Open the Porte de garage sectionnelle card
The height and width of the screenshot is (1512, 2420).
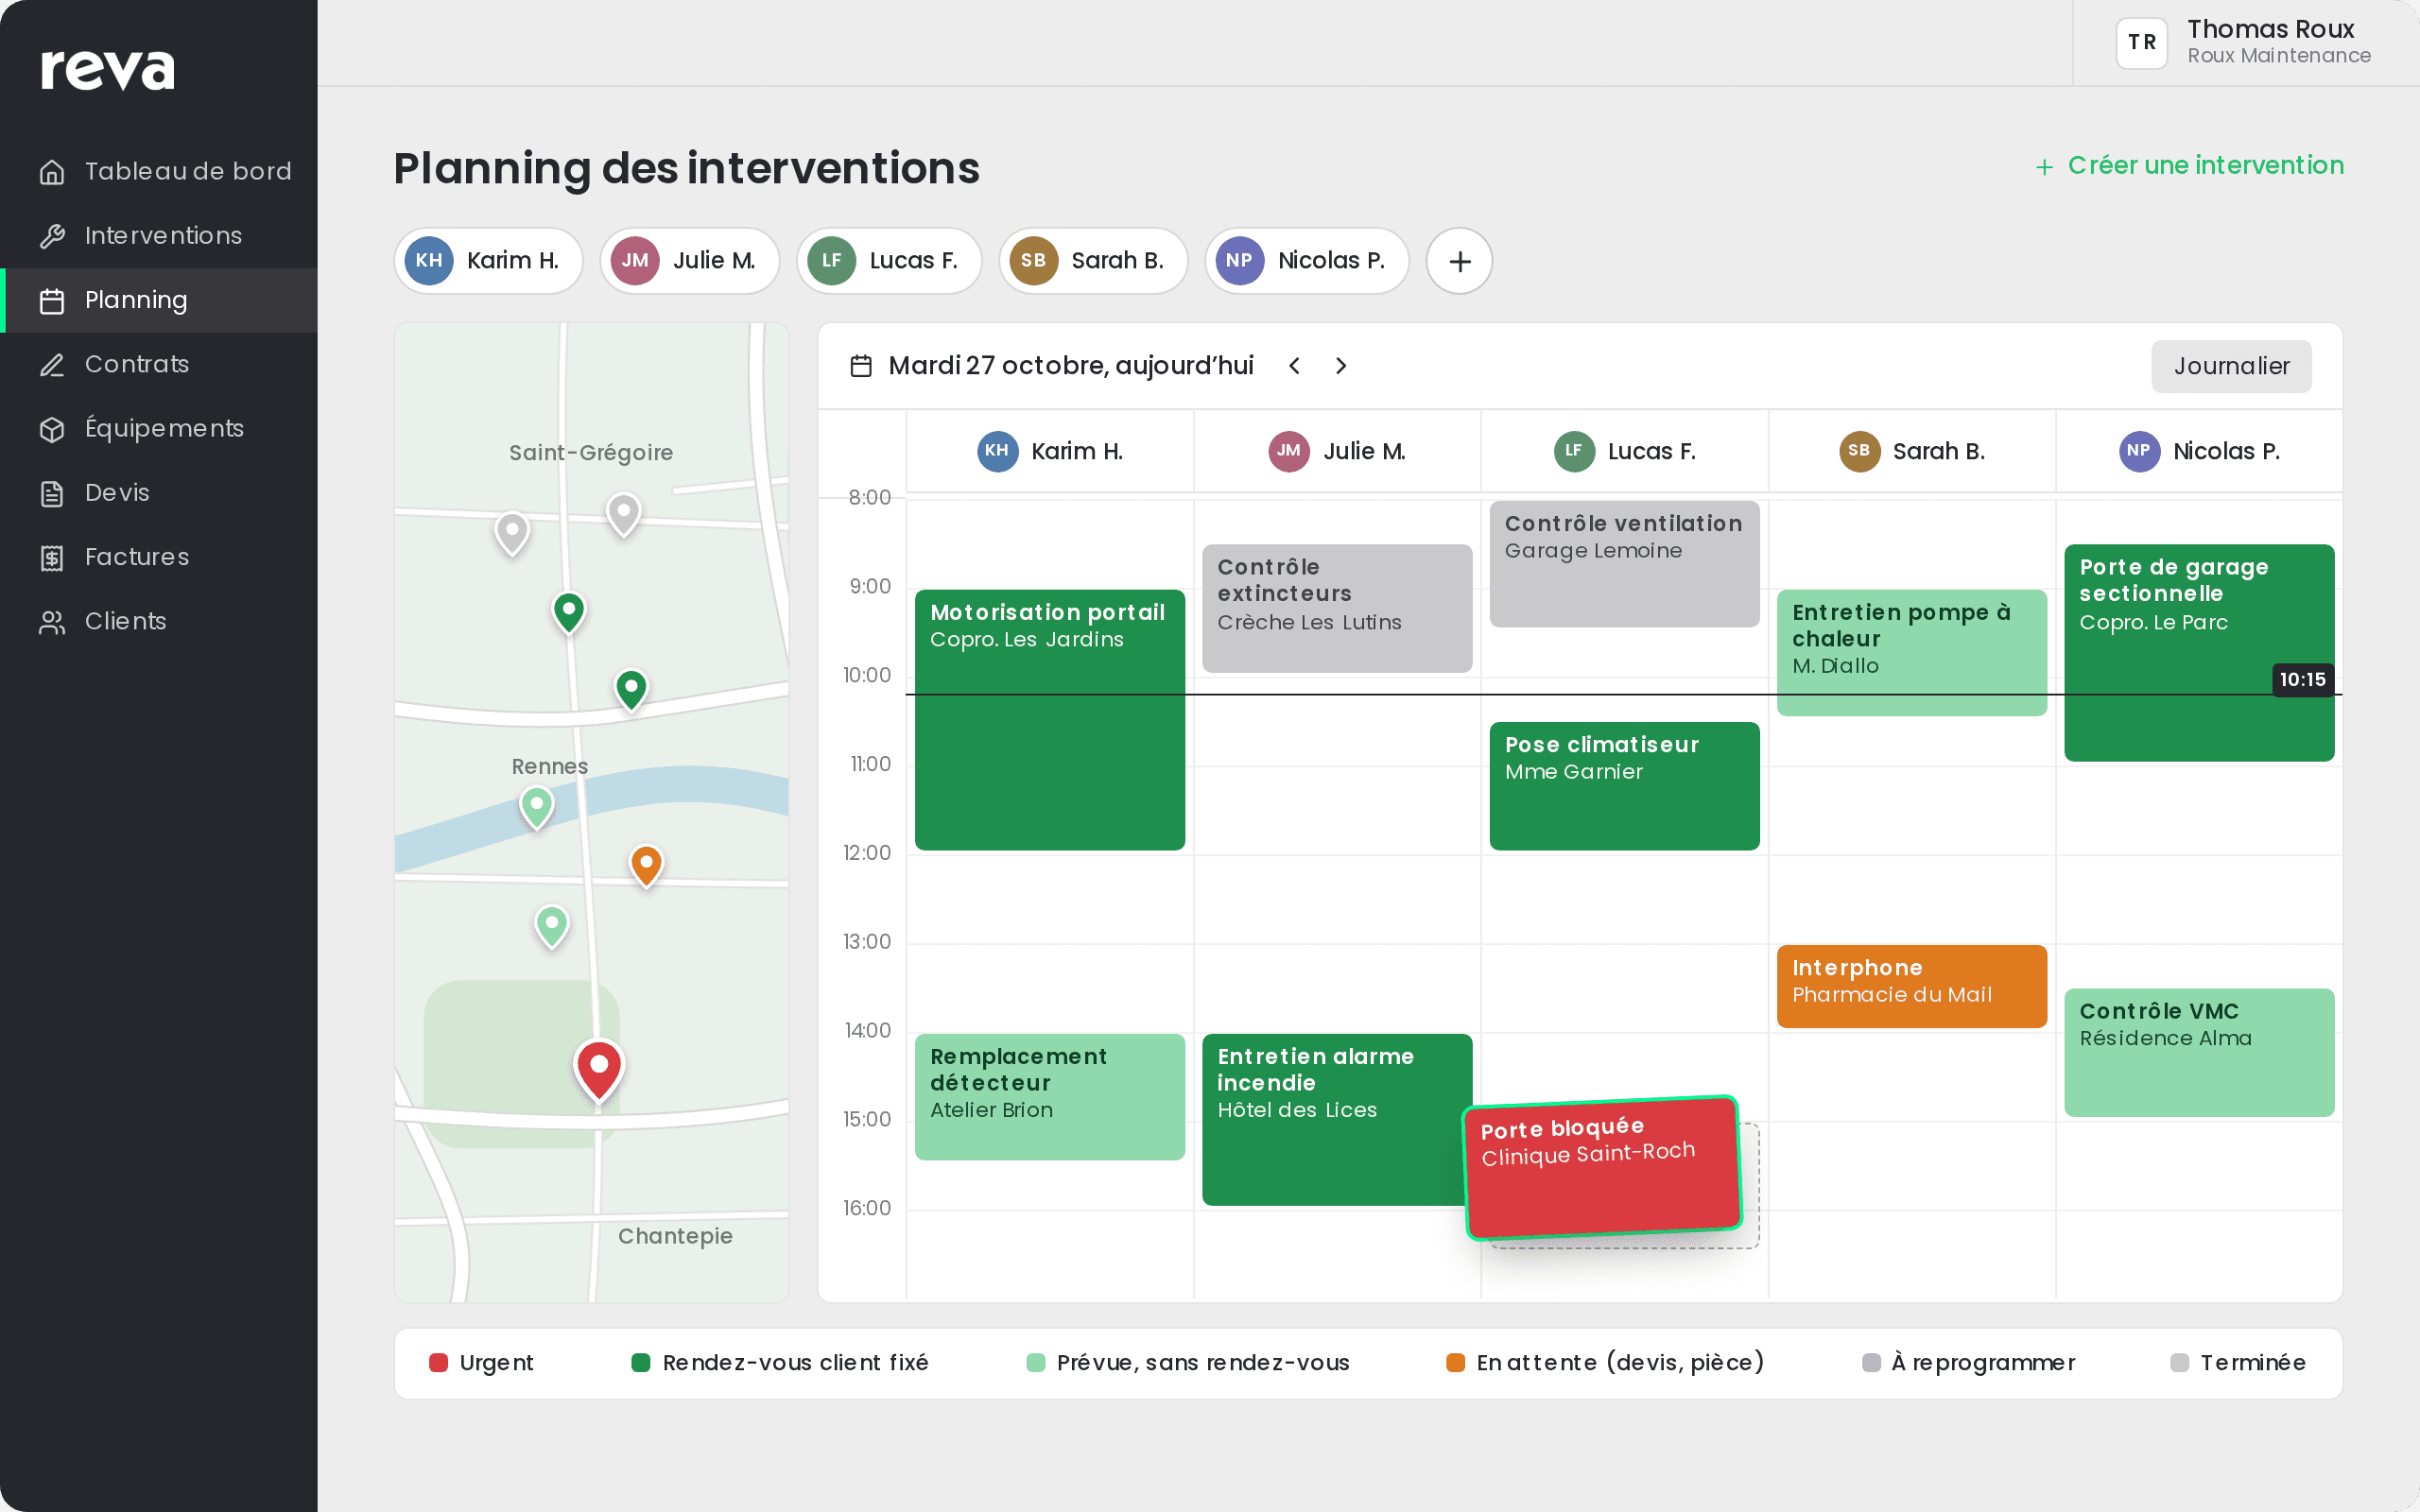(2199, 653)
